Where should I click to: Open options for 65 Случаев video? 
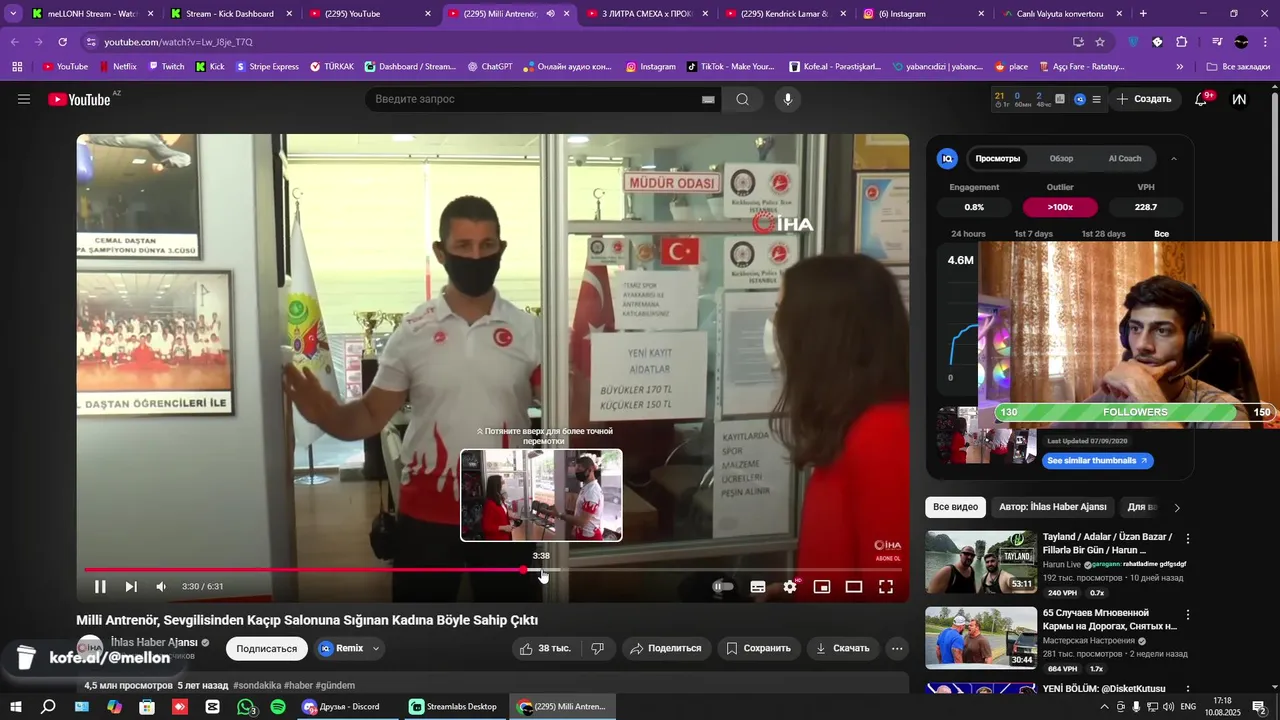click(1188, 615)
